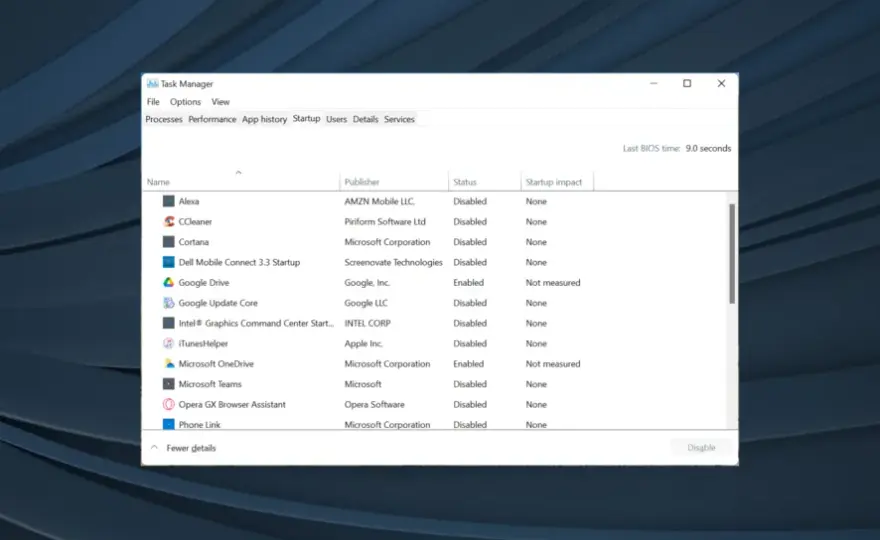The image size is (880, 540).
Task: Click the iTunesHelper icon
Action: (168, 344)
